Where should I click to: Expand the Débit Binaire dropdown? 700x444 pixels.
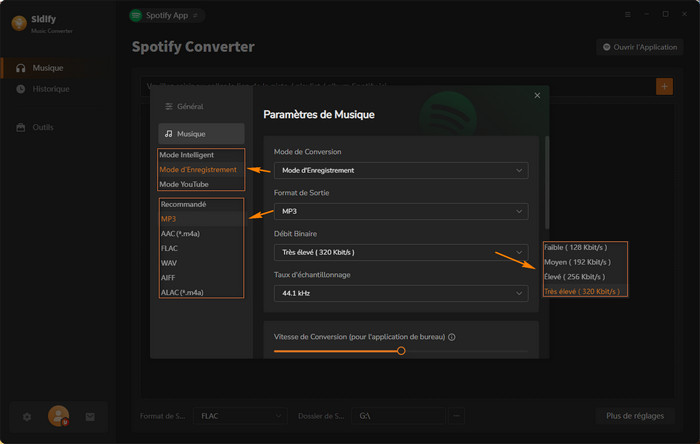(x=401, y=253)
